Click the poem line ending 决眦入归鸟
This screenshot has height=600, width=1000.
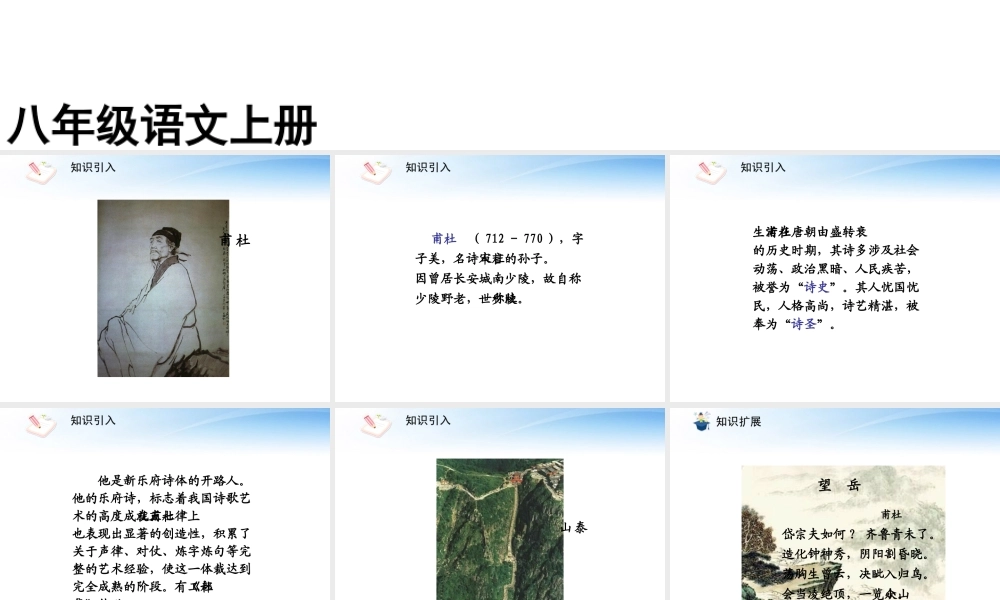855,574
